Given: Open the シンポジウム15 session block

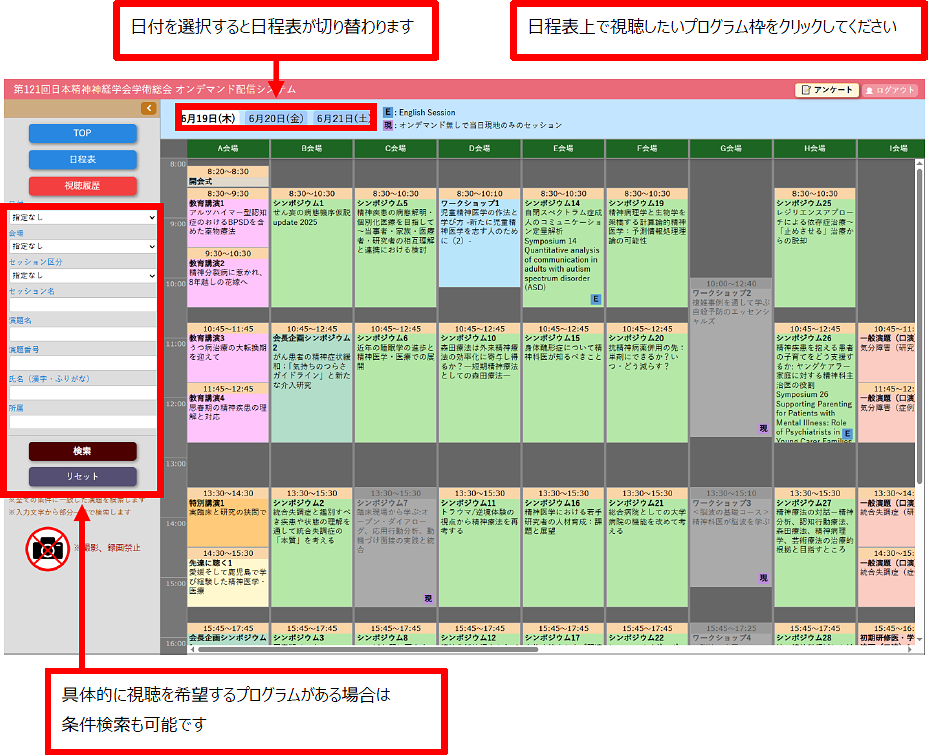Looking at the screenshot, I should 563,383.
